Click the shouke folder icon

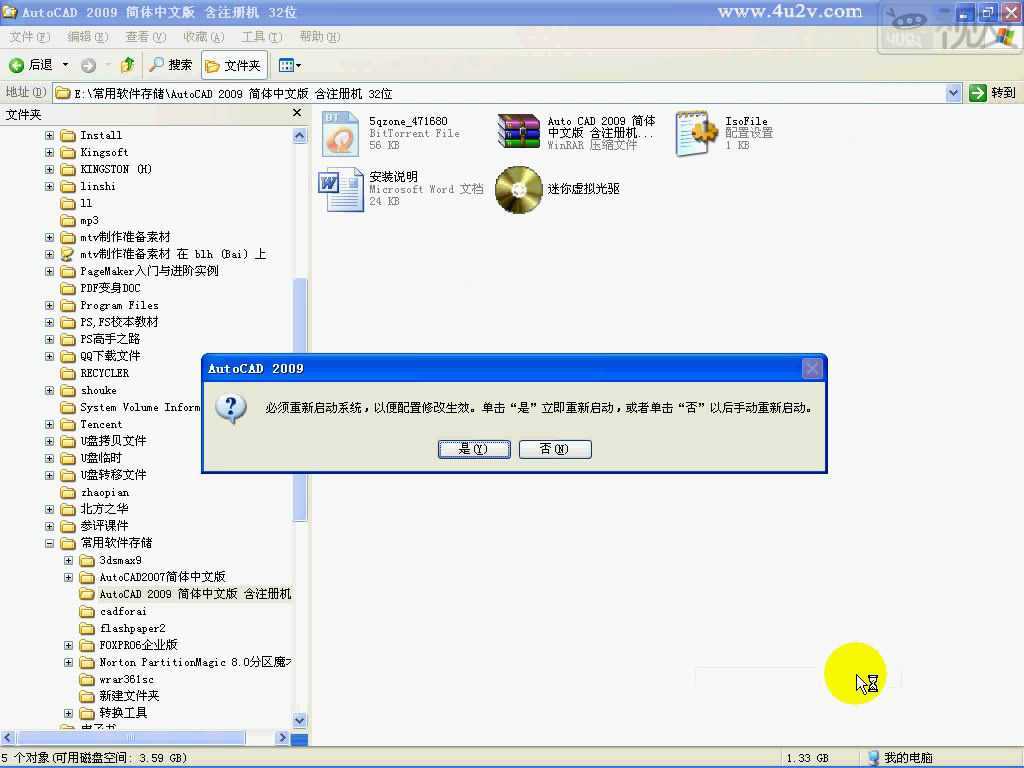point(67,390)
